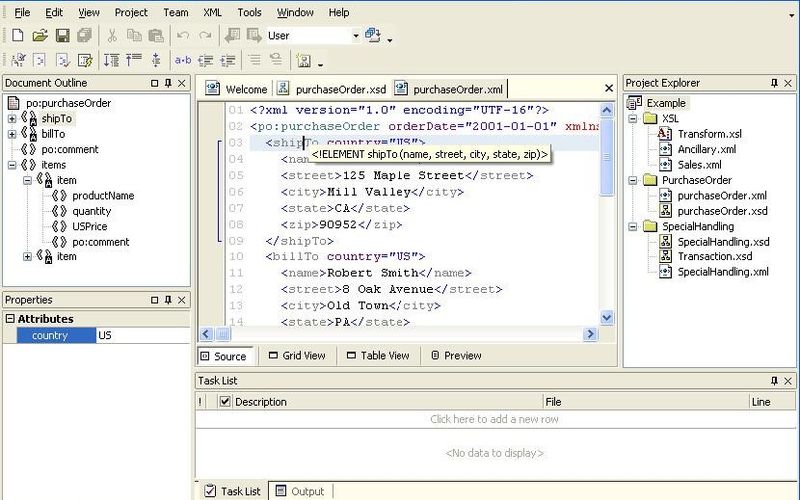Click 'Click here to add a new row'

(494, 419)
